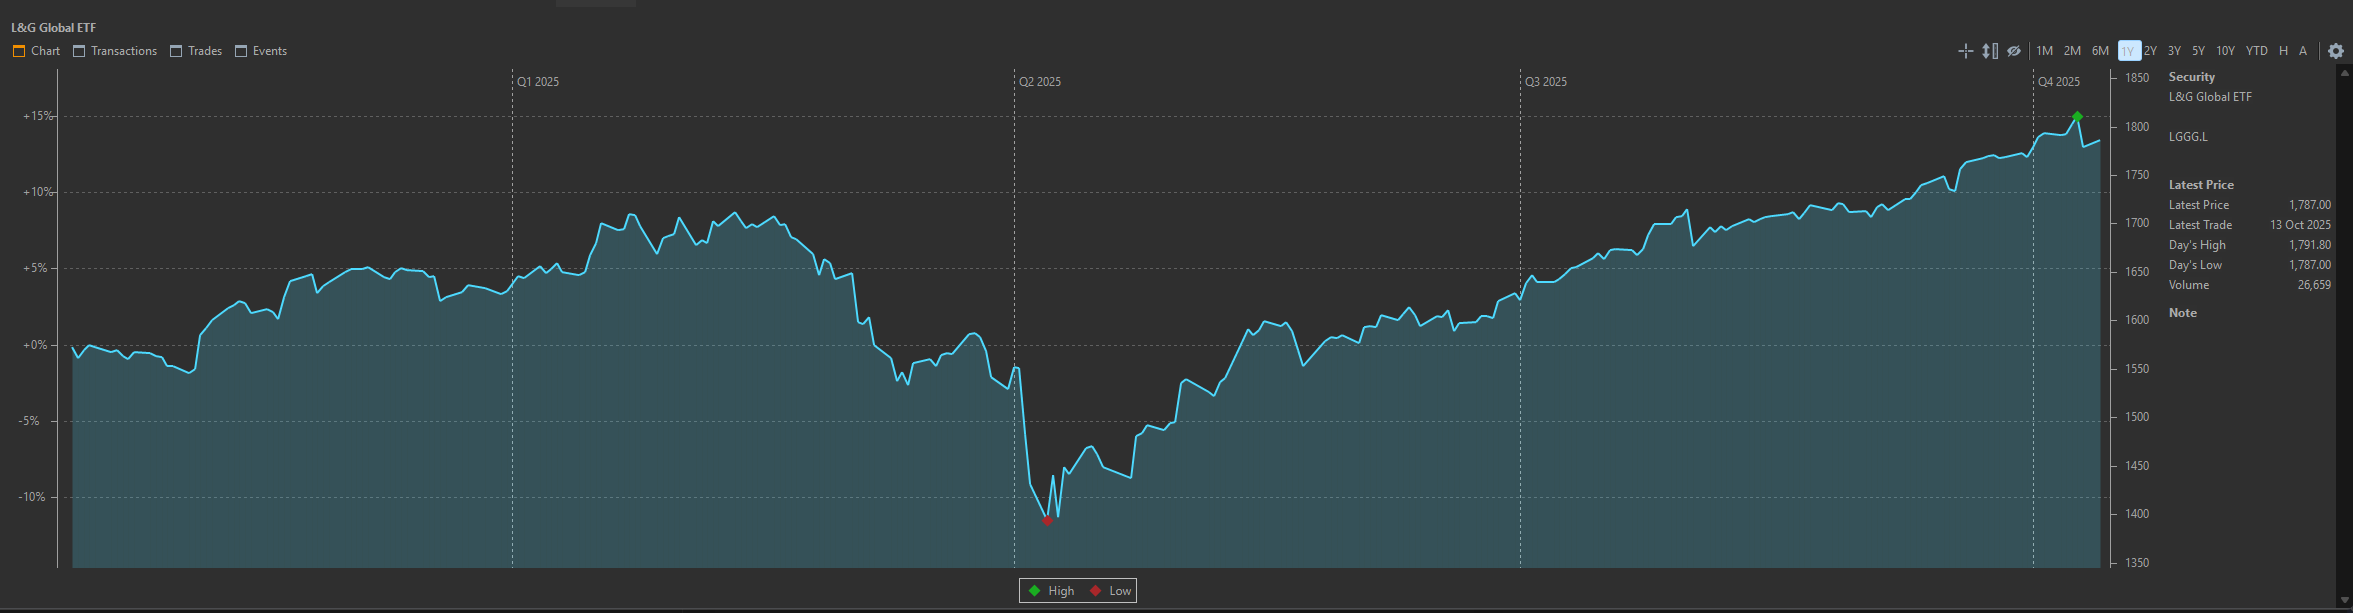Select the Events tab

click(x=261, y=51)
